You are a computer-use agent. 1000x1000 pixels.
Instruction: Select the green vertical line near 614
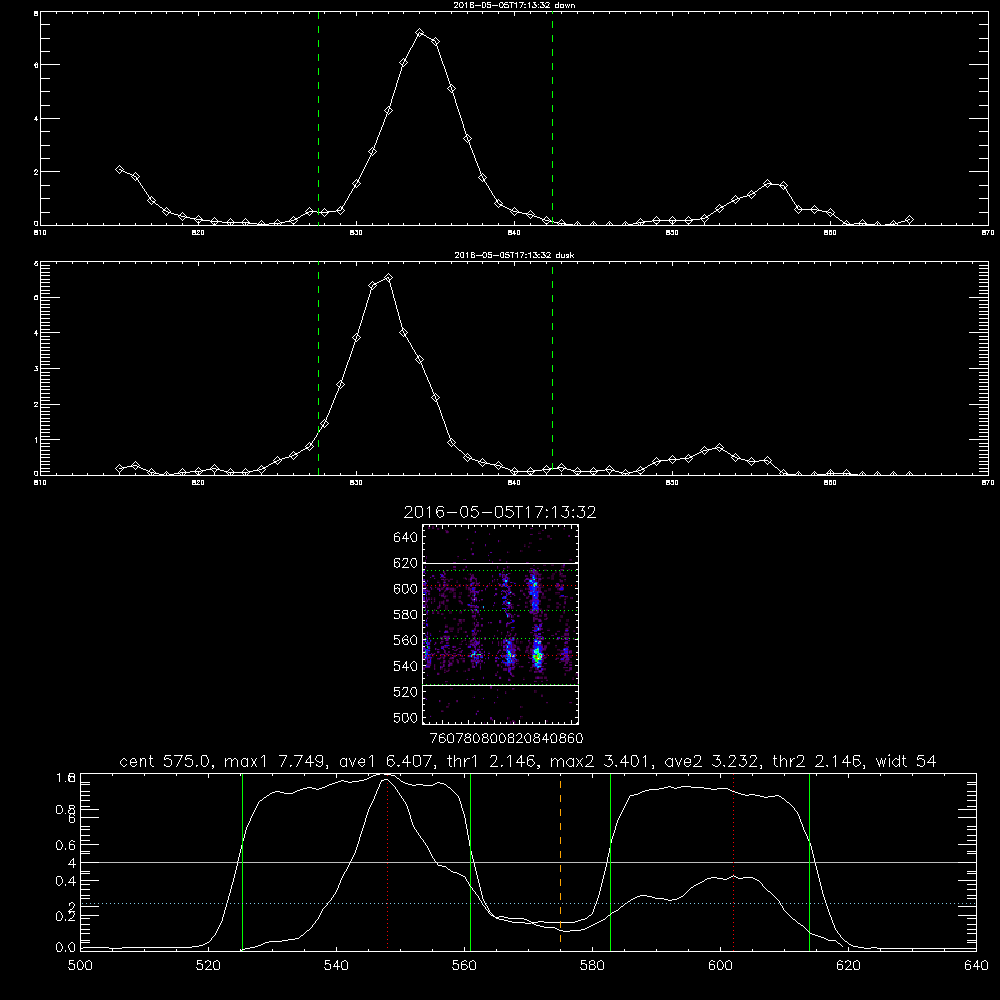point(809,861)
